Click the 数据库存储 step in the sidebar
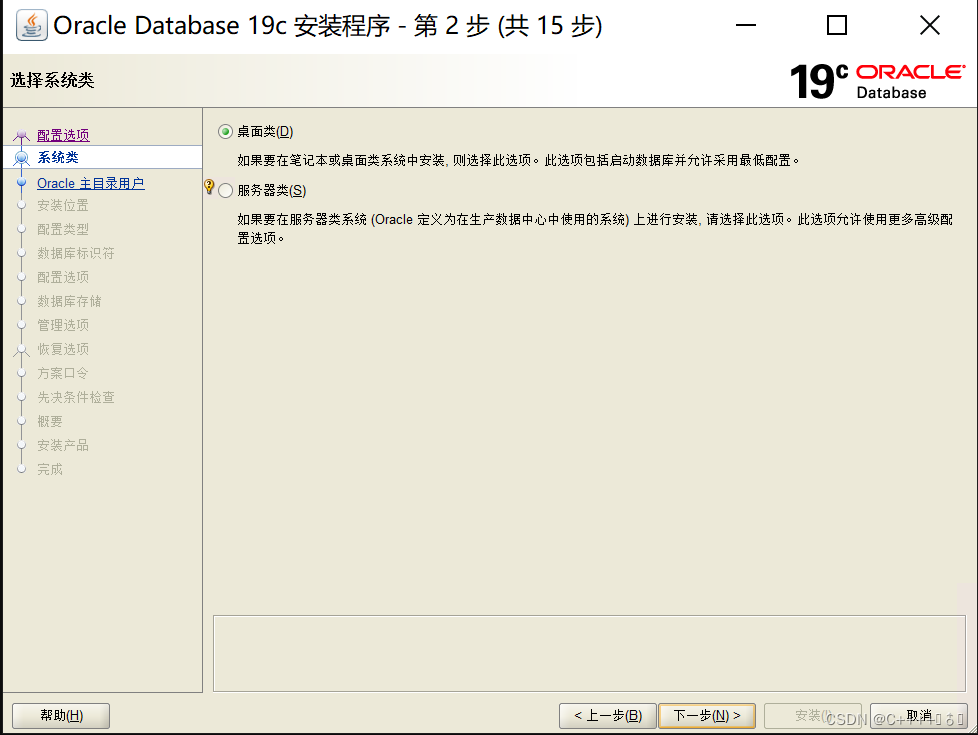This screenshot has width=978, height=735. [69, 301]
